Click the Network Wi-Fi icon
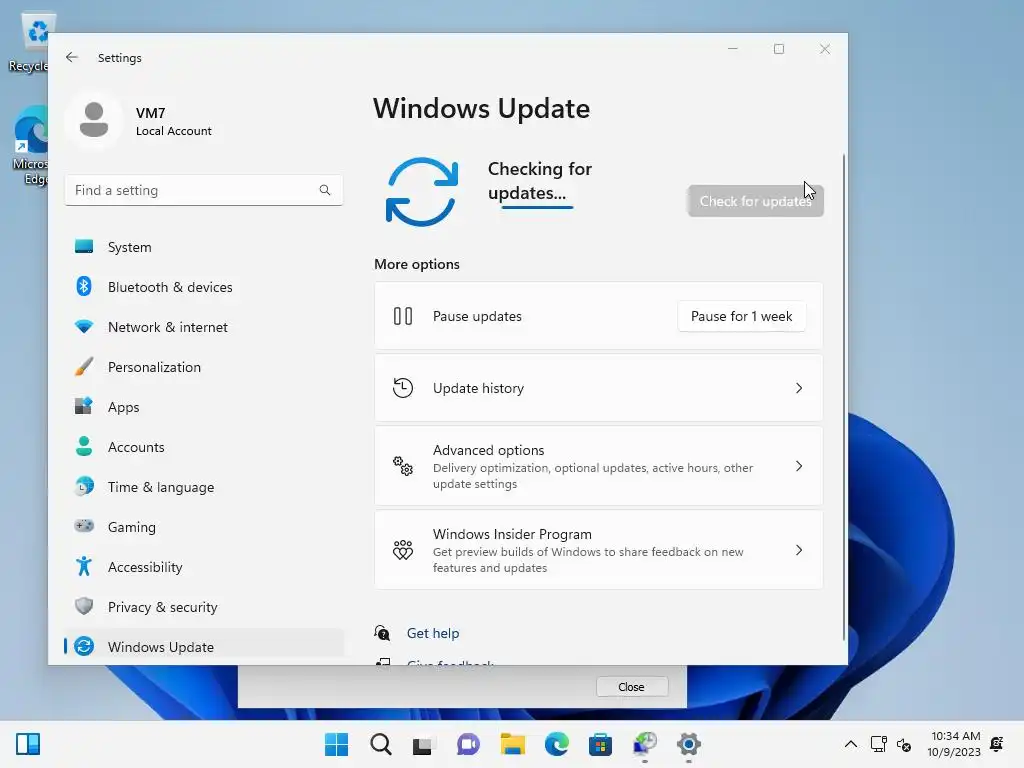1024x768 pixels. click(84, 327)
